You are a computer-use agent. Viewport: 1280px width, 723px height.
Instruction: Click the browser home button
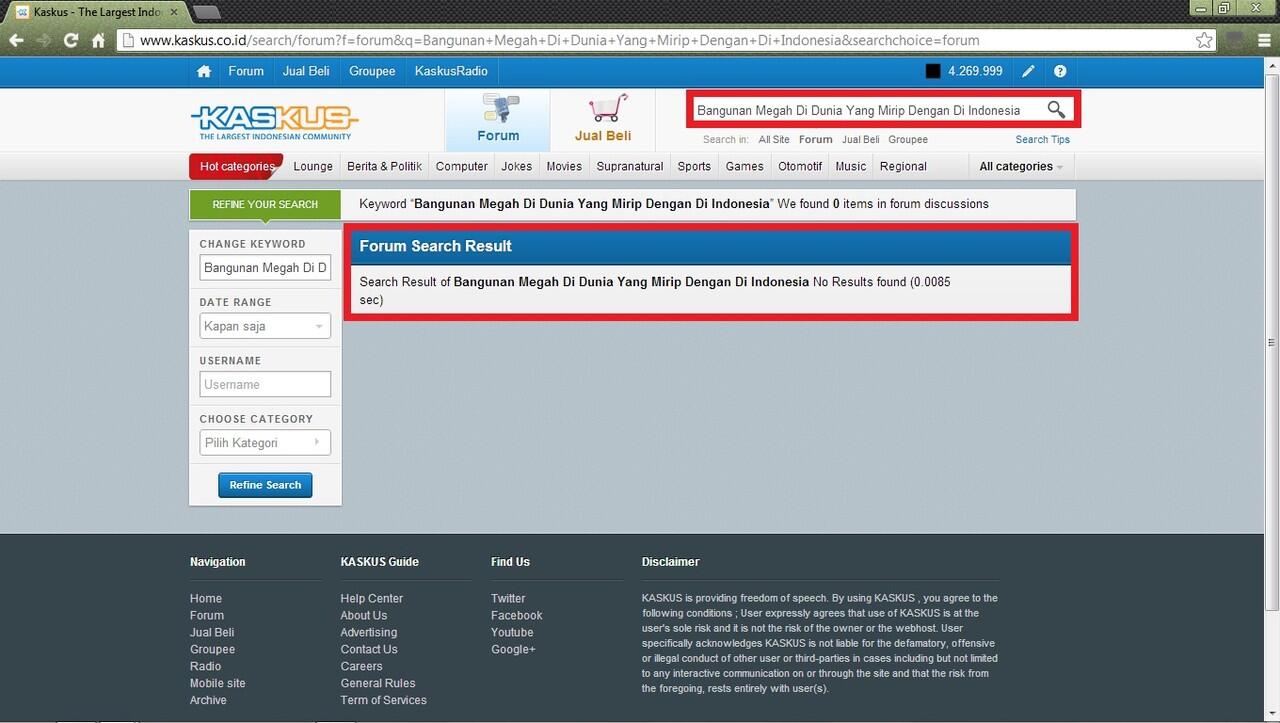(x=98, y=40)
